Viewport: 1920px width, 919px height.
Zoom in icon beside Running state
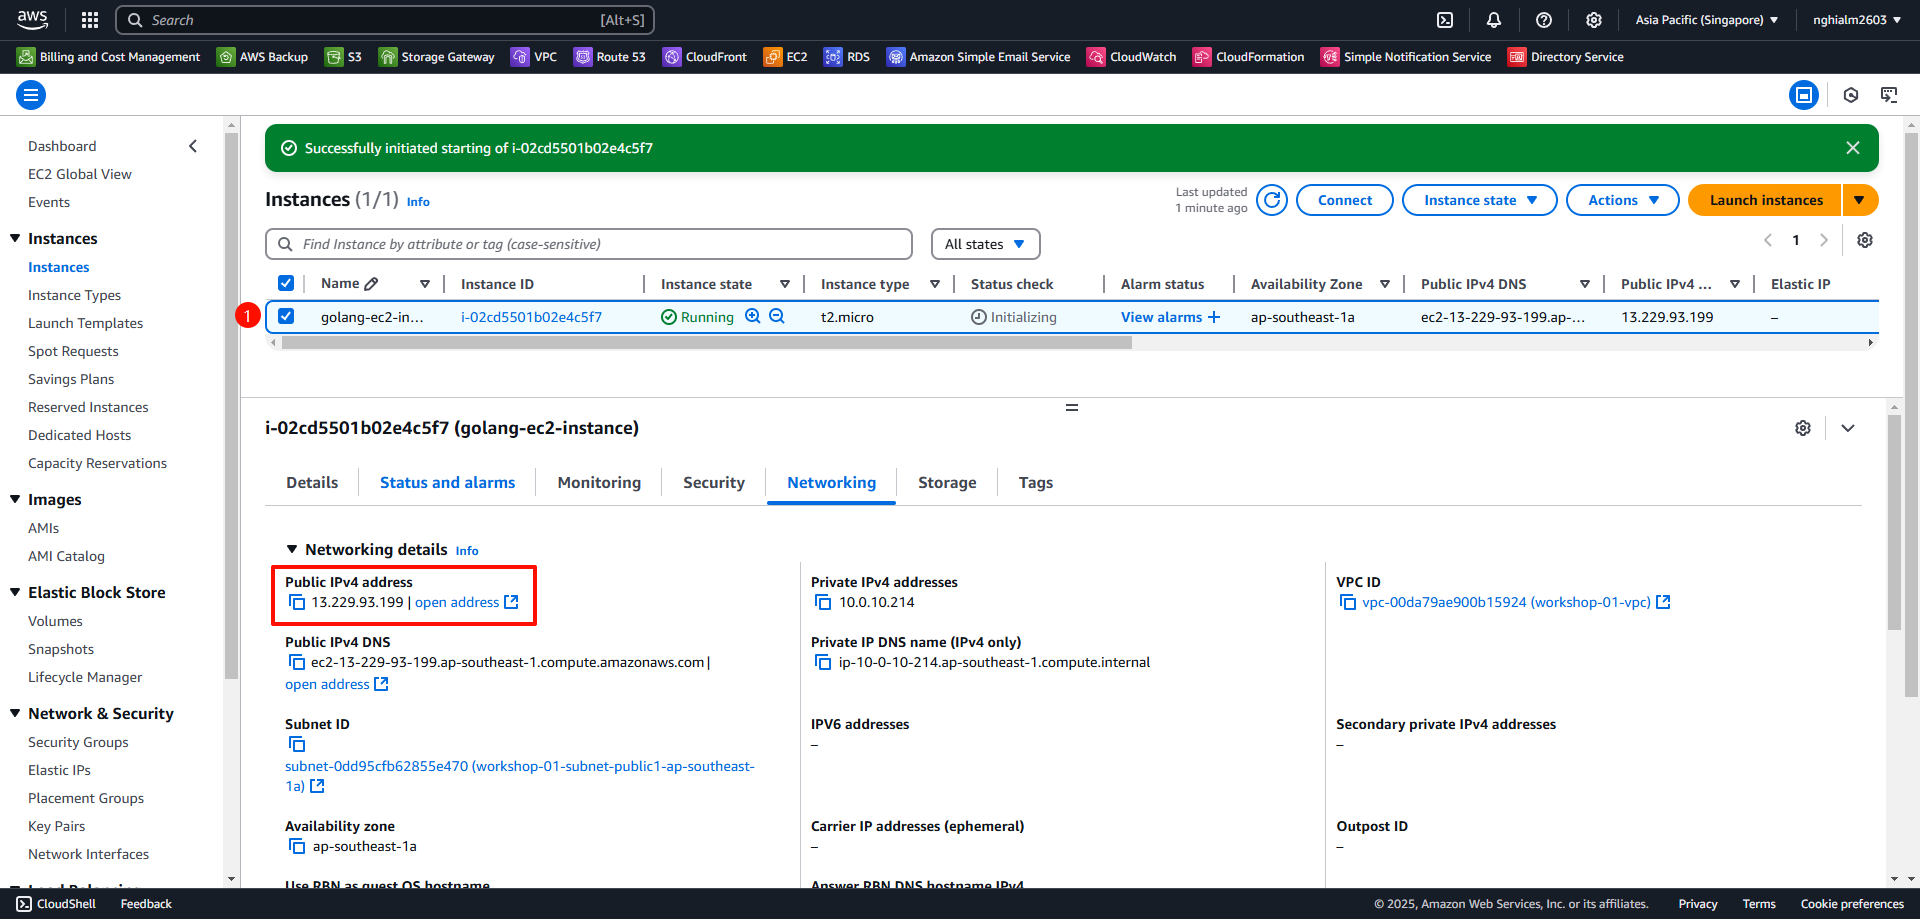click(753, 316)
